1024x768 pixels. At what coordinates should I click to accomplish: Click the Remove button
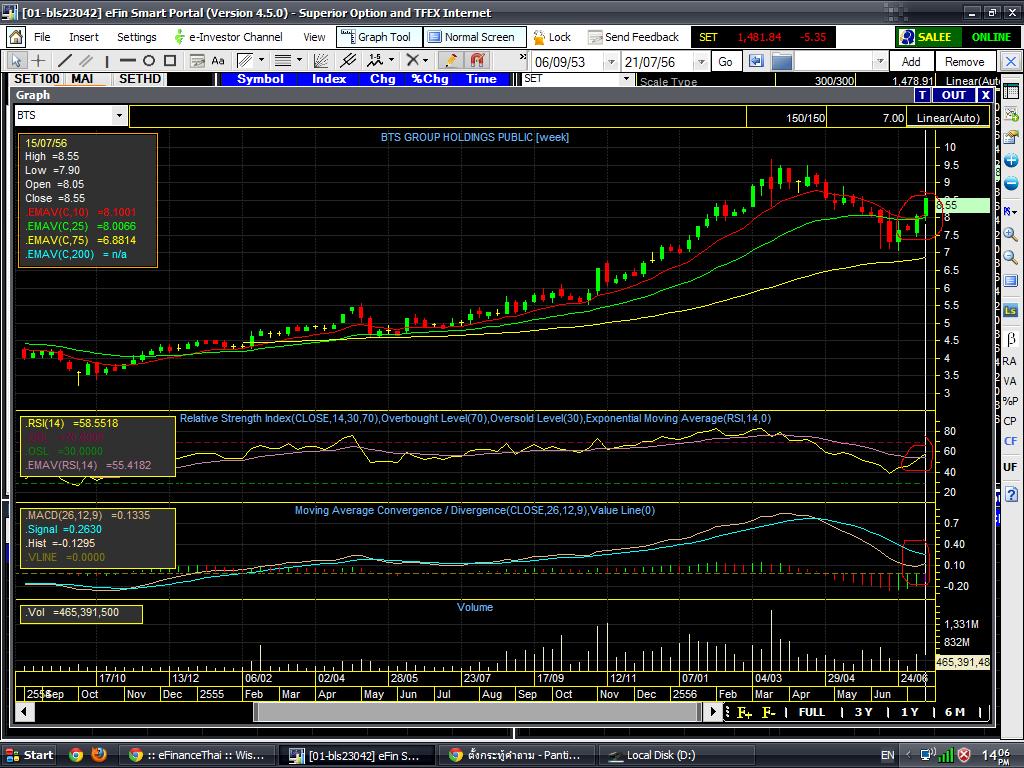965,62
